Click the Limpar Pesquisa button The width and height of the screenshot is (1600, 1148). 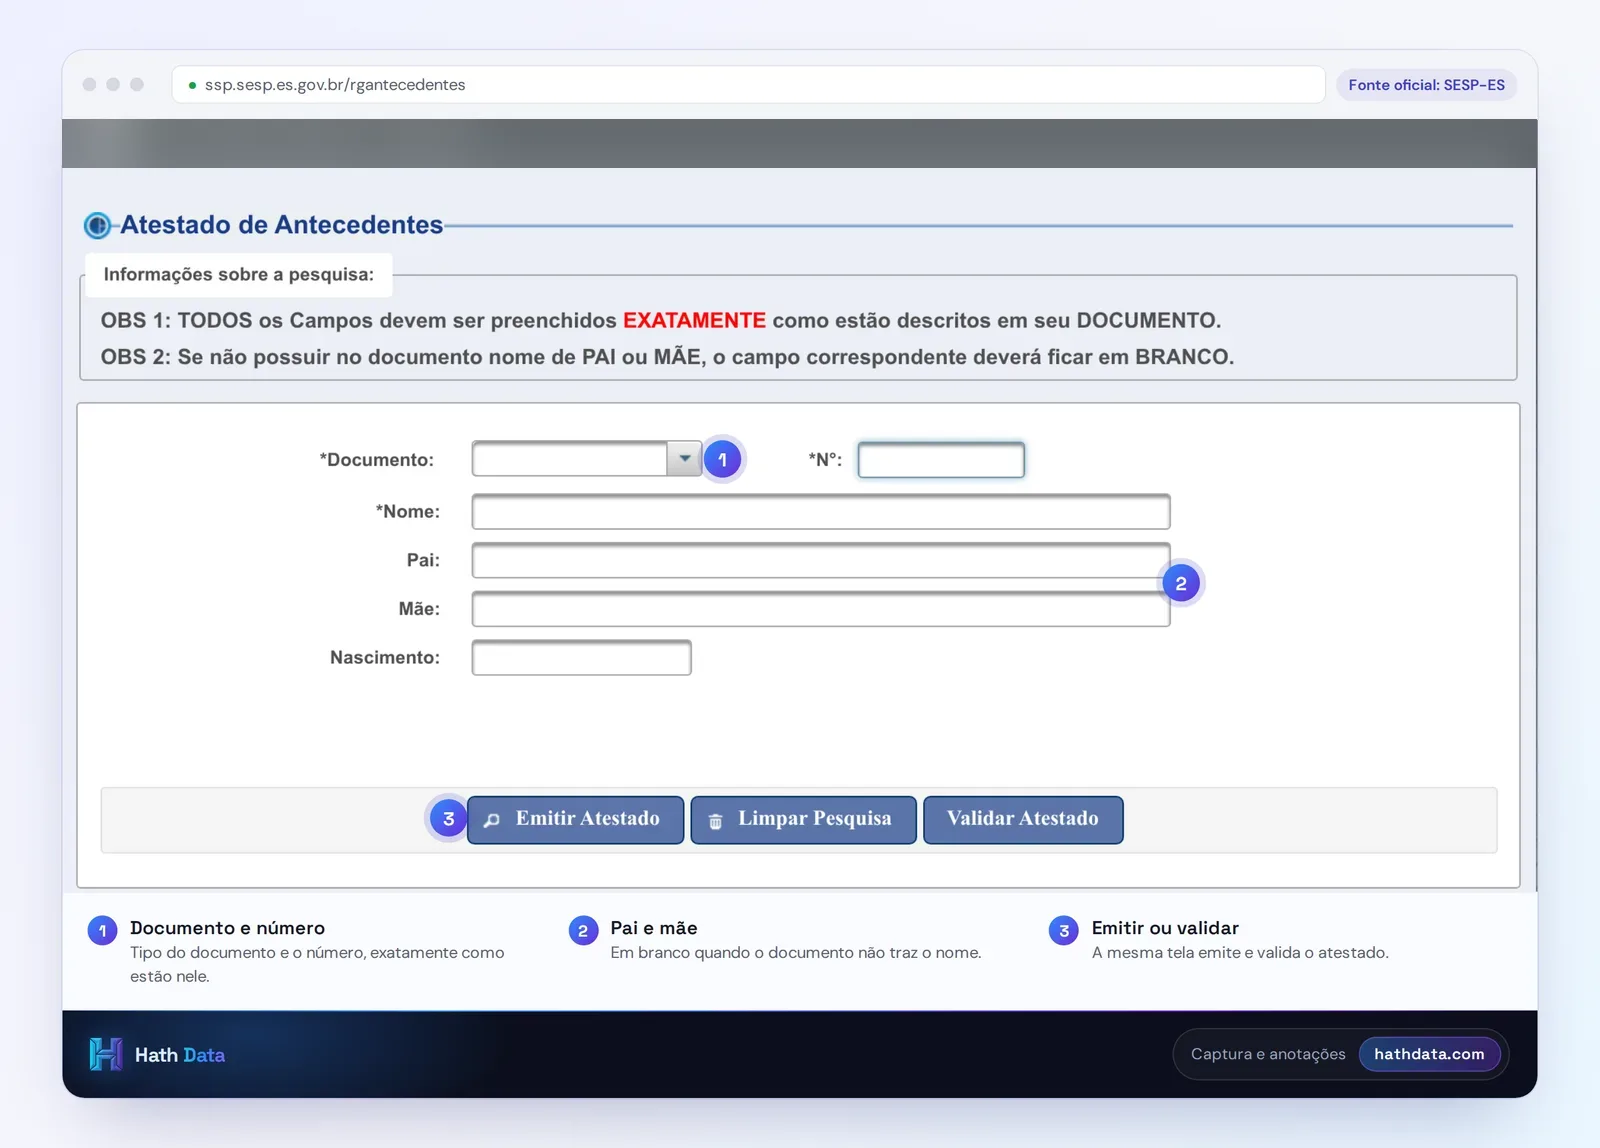[803, 820]
